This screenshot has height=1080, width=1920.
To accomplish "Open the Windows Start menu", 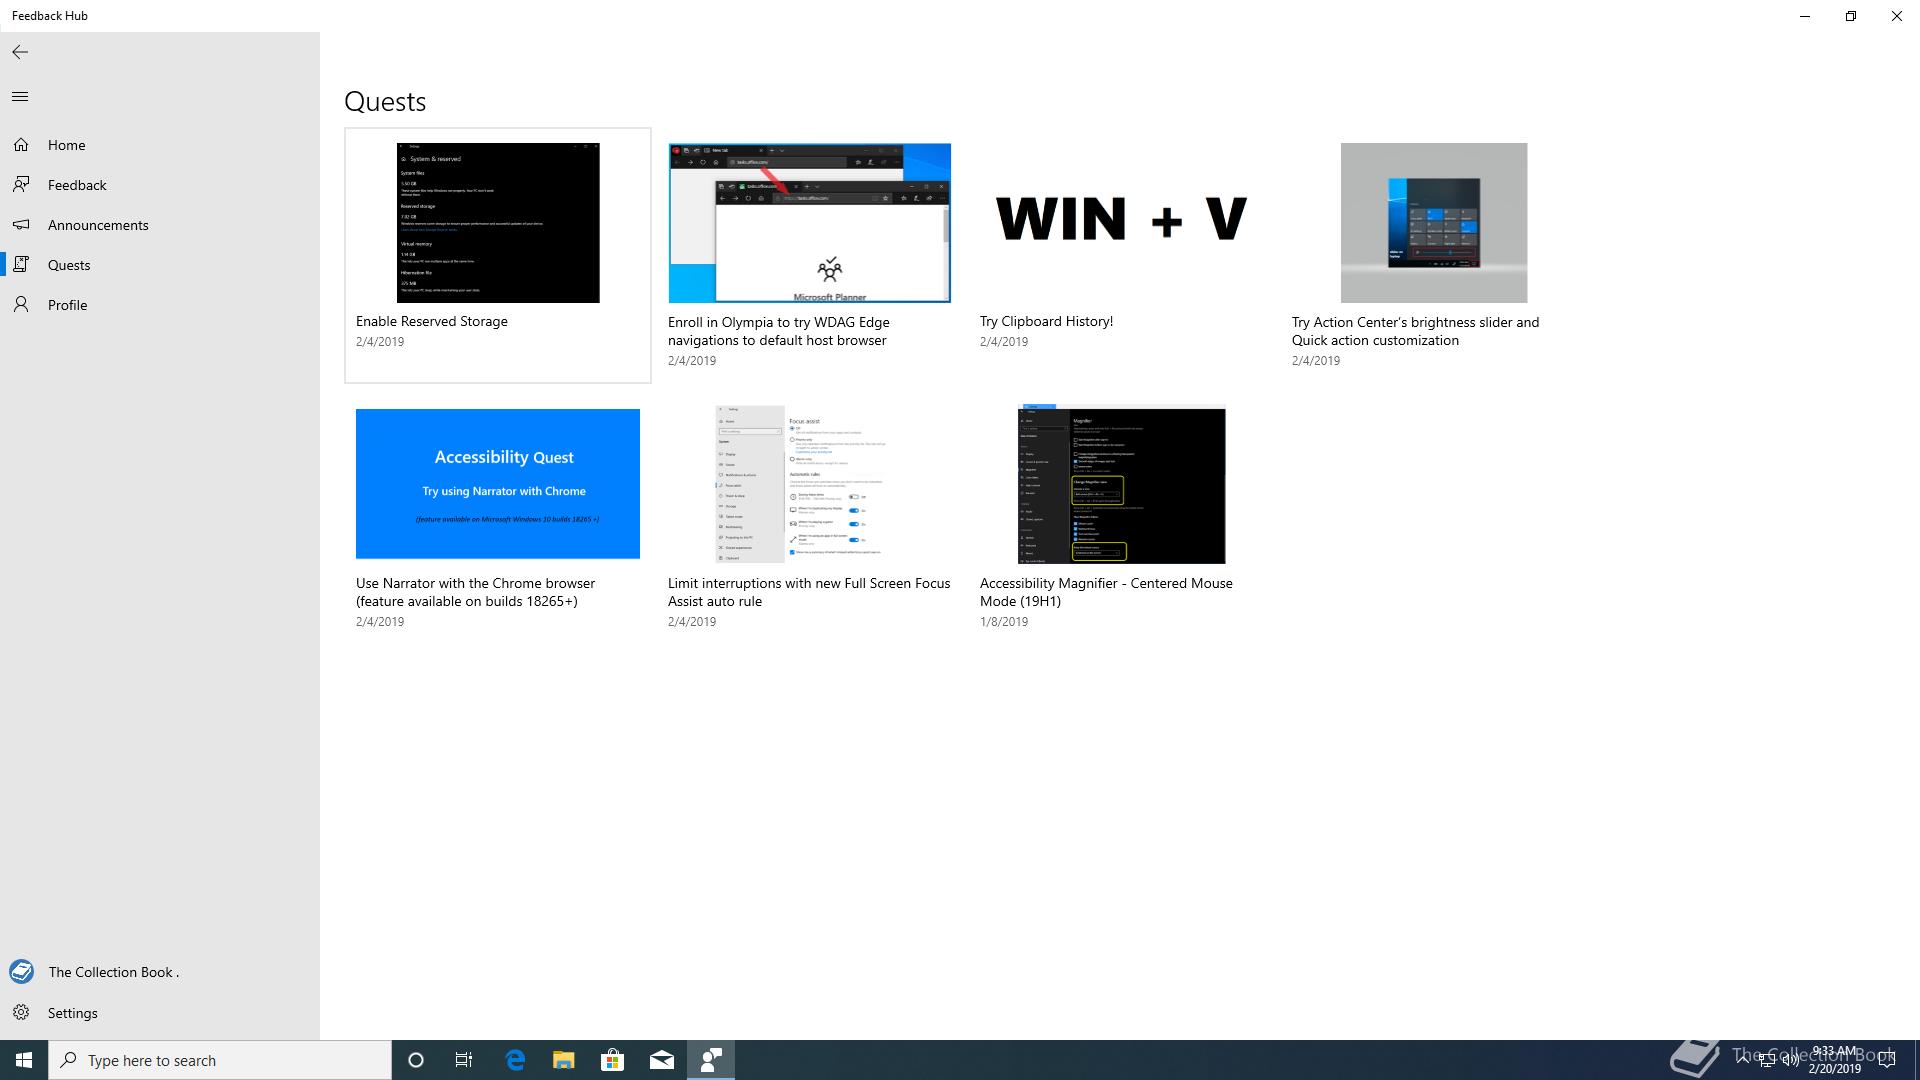I will (24, 1060).
